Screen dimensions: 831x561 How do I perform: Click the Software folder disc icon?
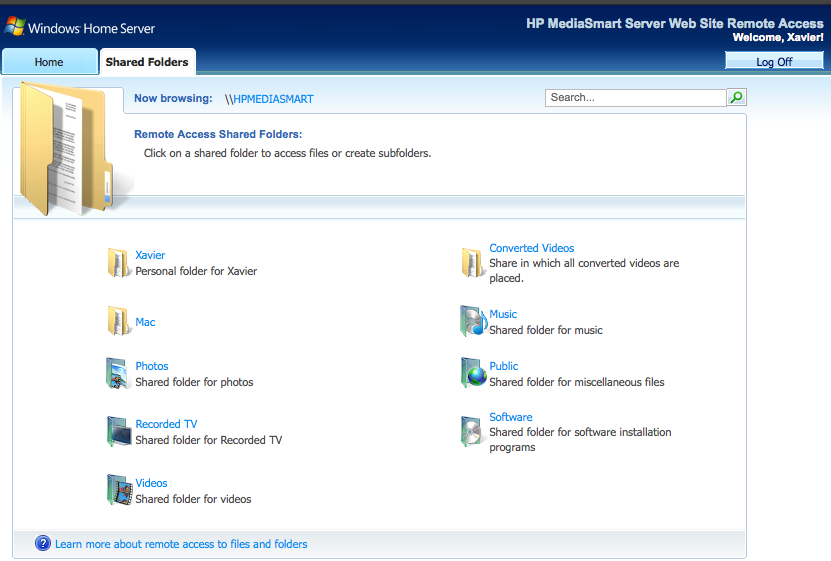(471, 432)
